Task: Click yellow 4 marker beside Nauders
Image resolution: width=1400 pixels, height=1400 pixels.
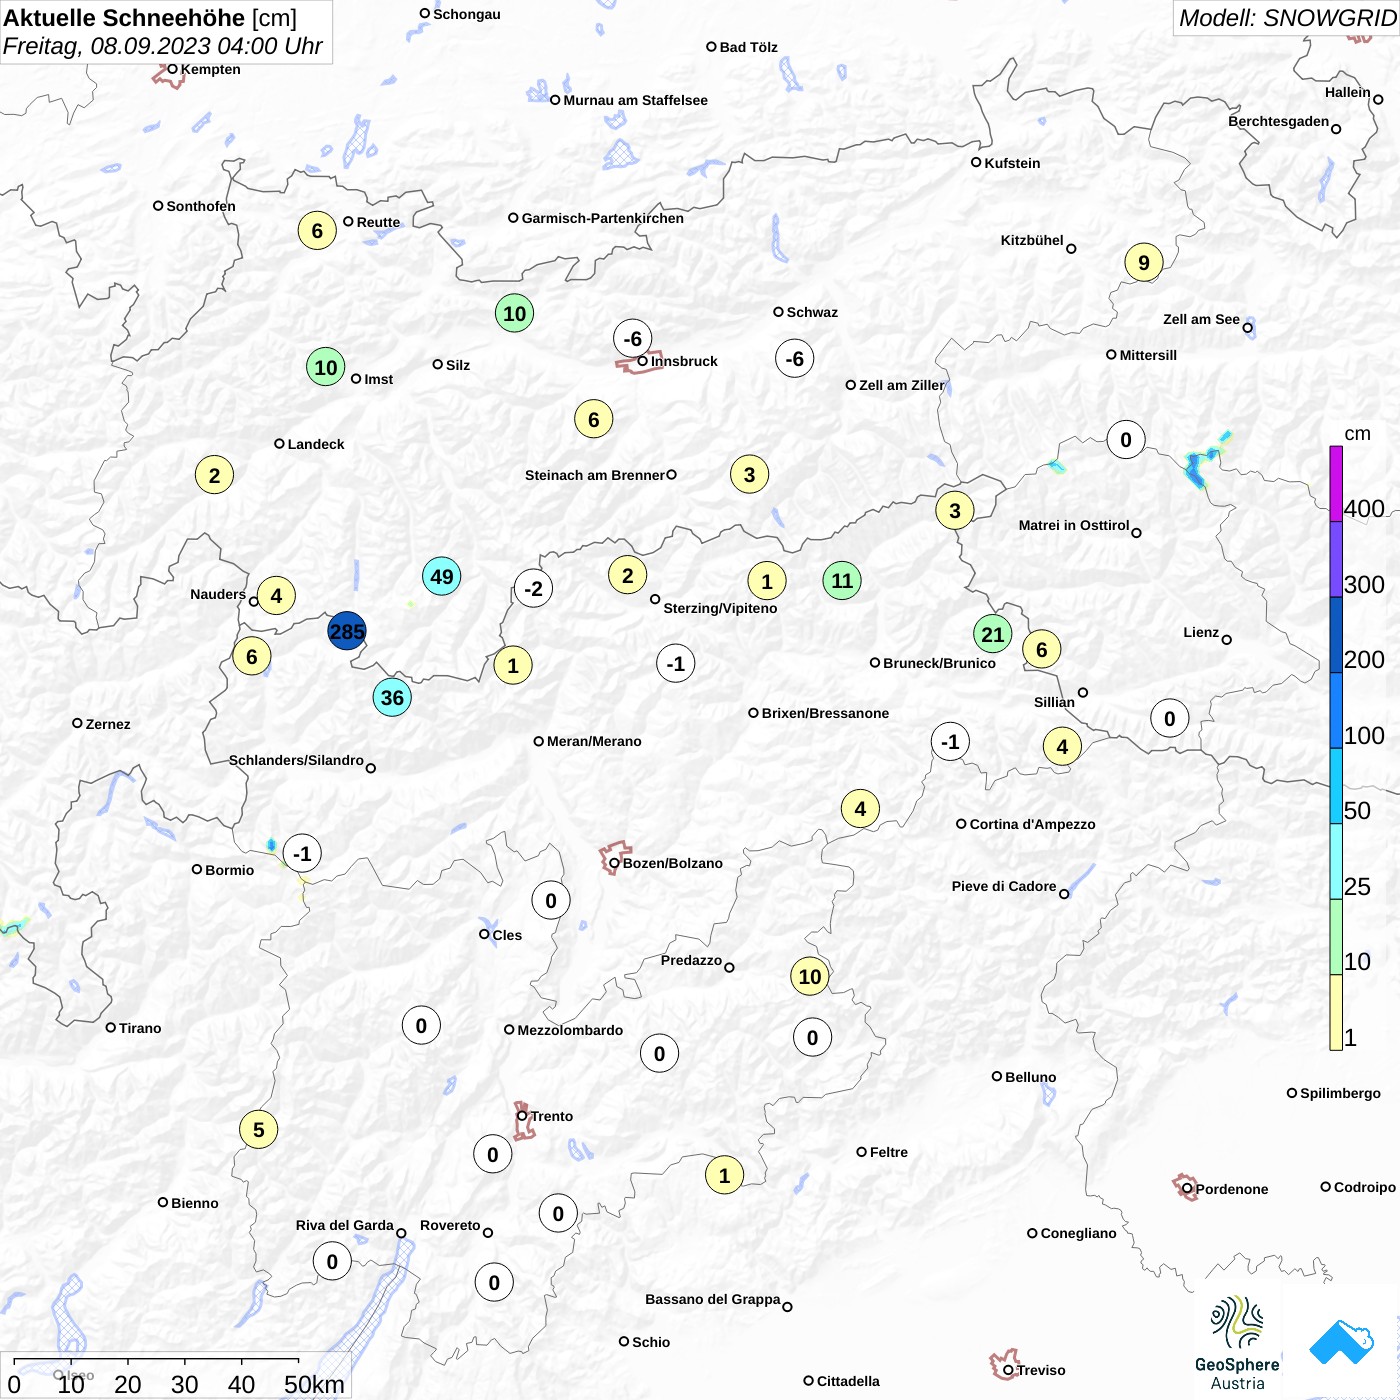Action: point(276,596)
